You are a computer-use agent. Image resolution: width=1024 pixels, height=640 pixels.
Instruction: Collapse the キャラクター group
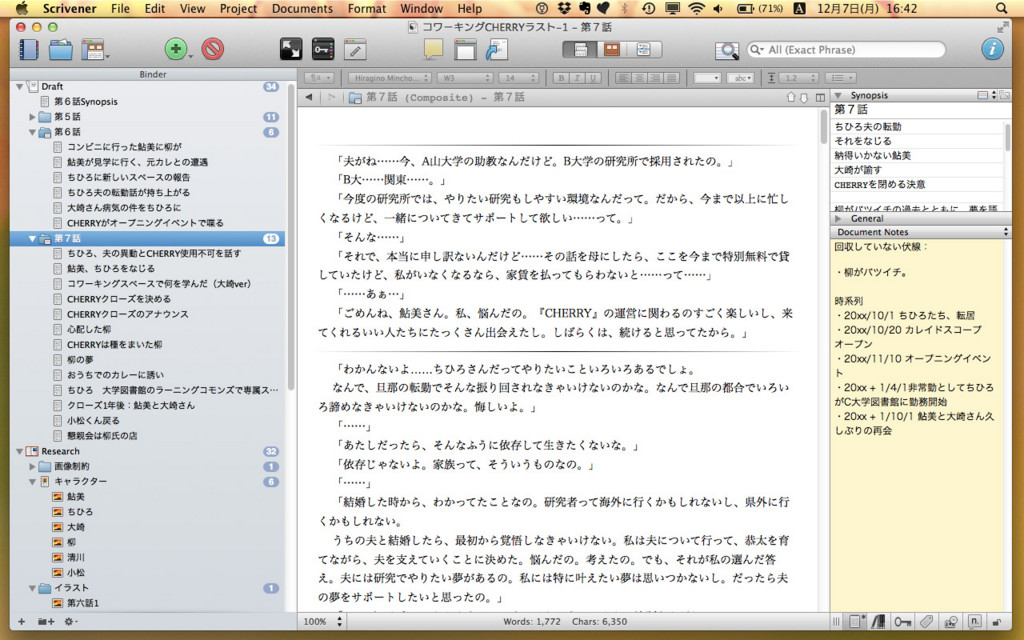tap(32, 481)
